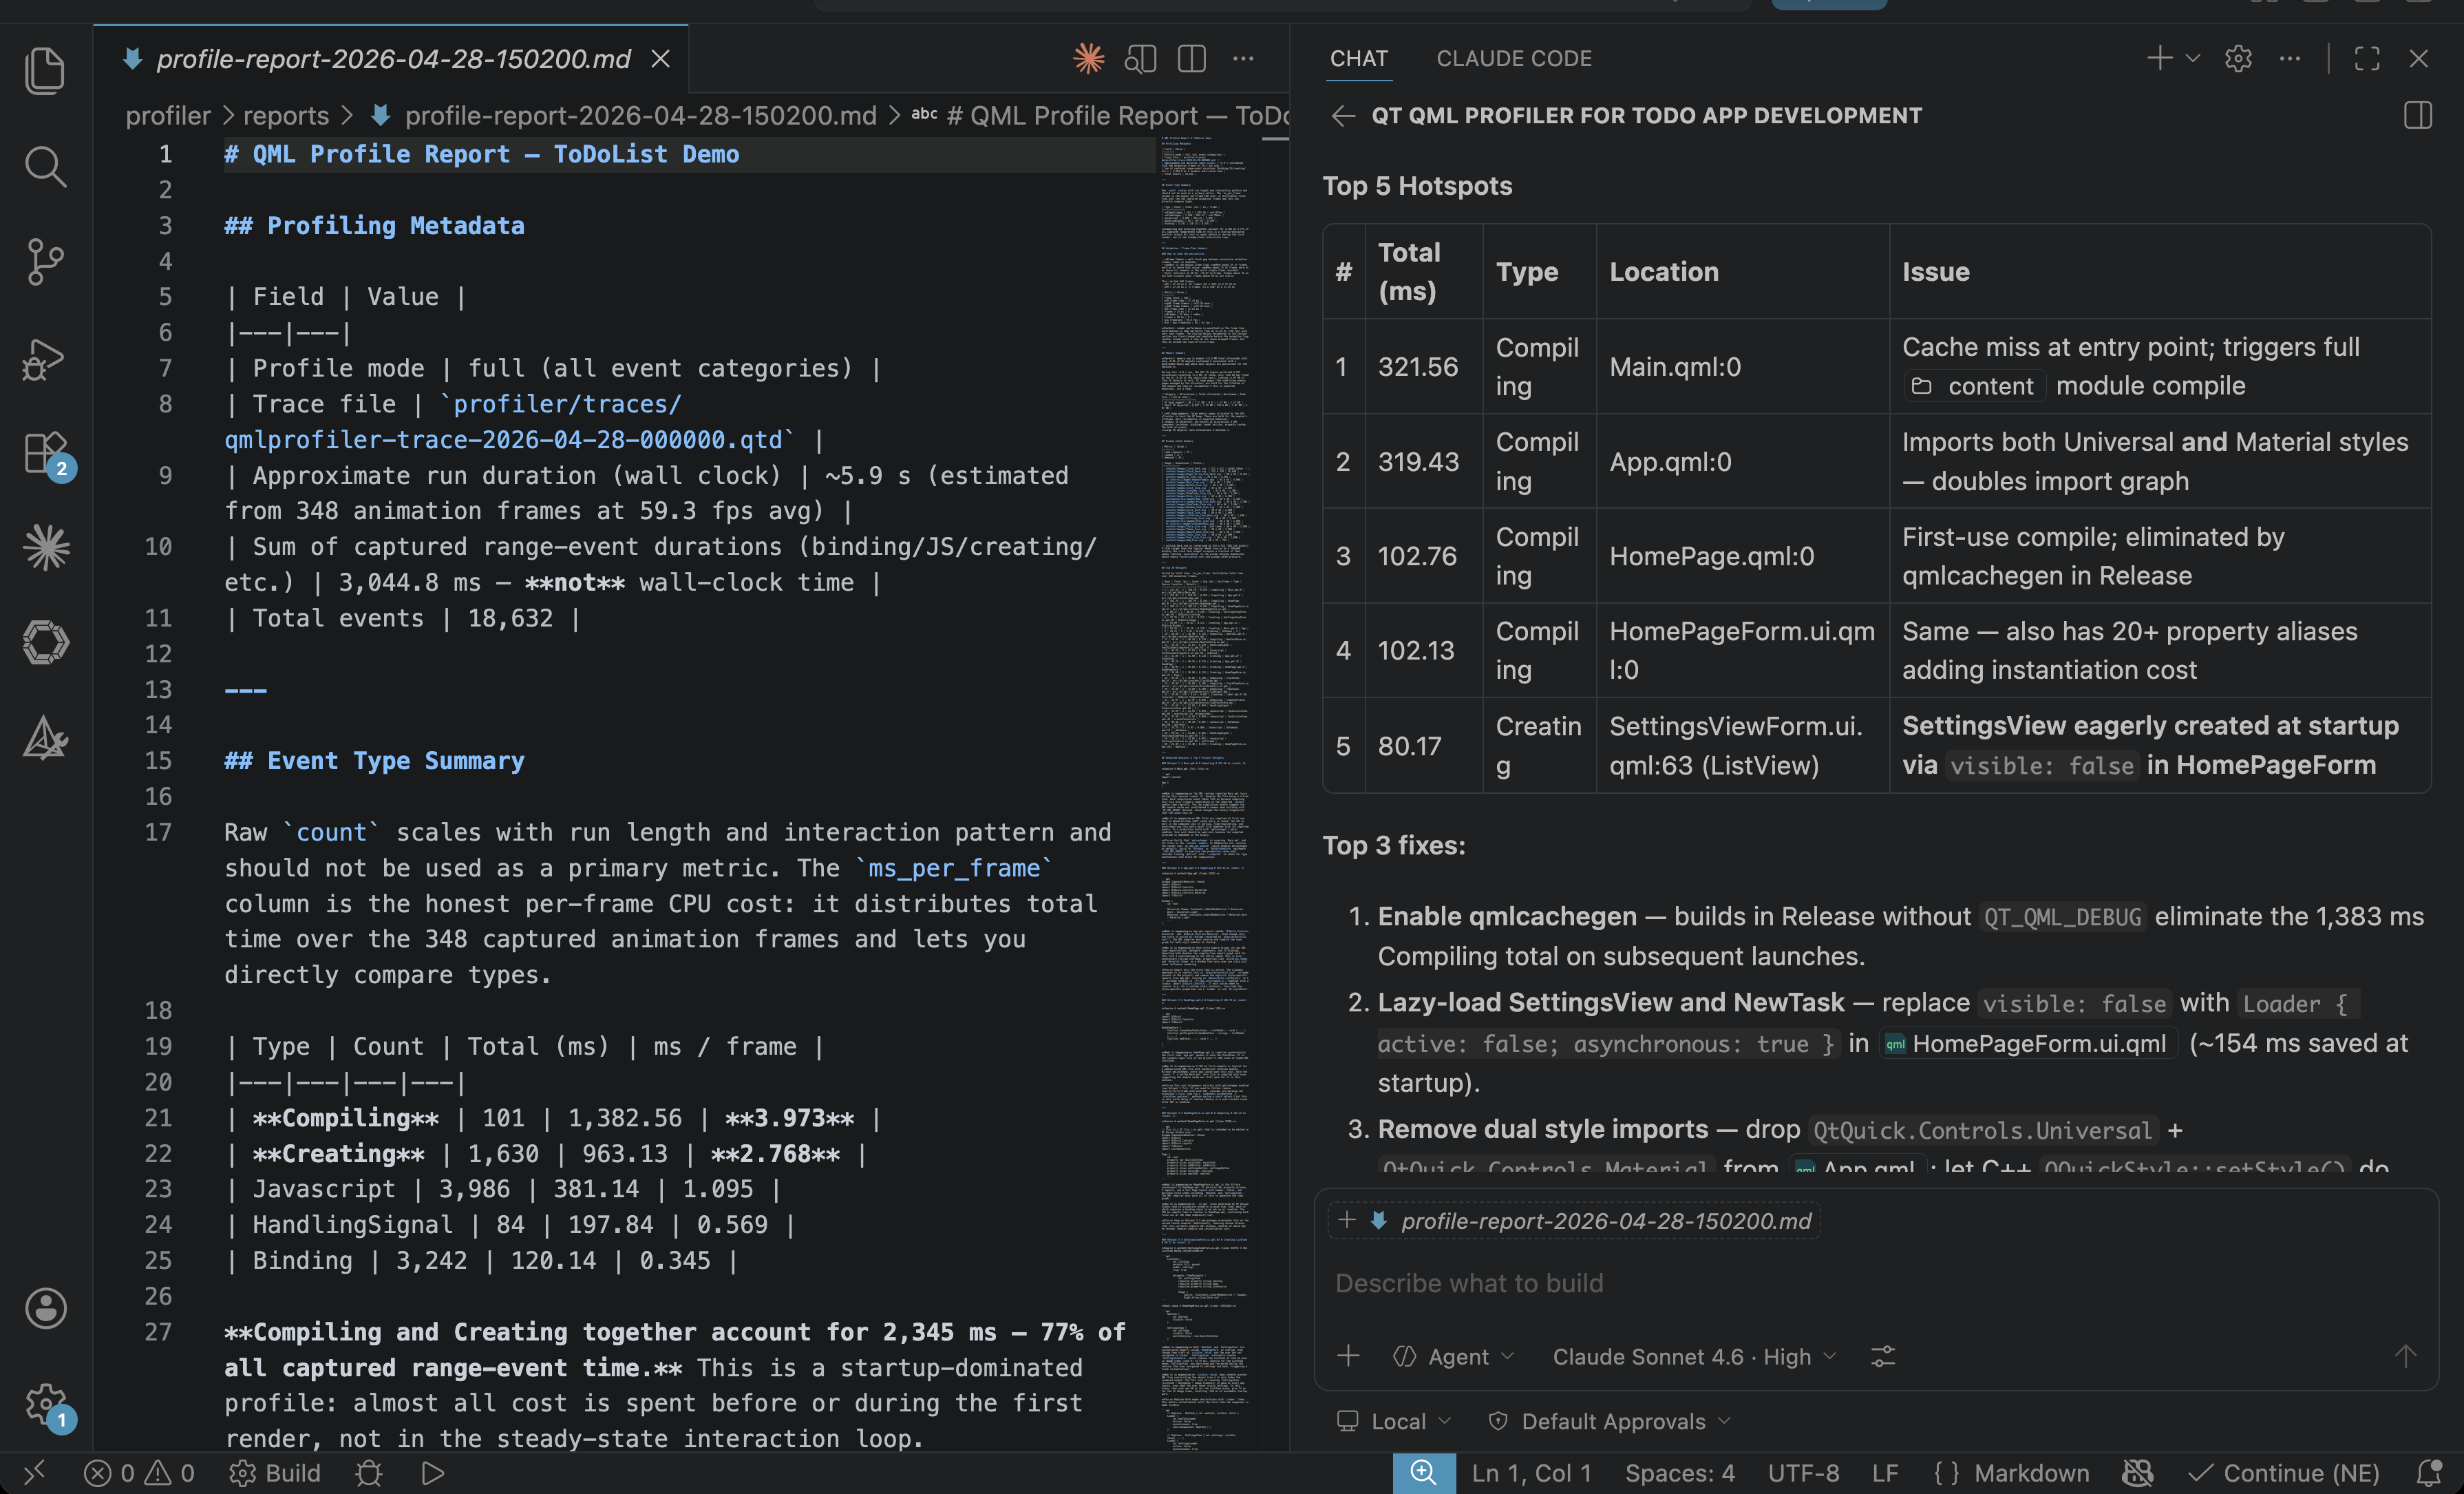Maximize the chat panel size

coord(2366,59)
